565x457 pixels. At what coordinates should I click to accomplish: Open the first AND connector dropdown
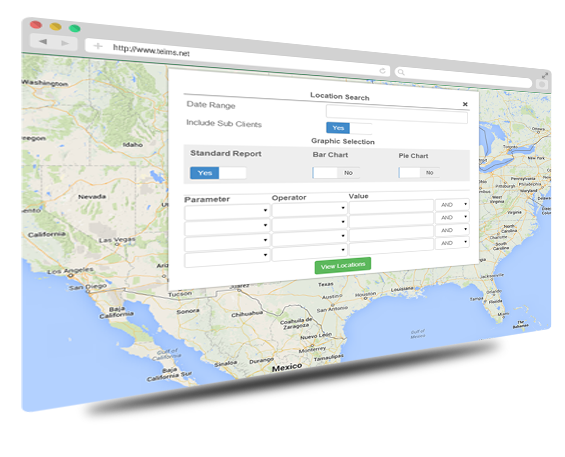(452, 204)
